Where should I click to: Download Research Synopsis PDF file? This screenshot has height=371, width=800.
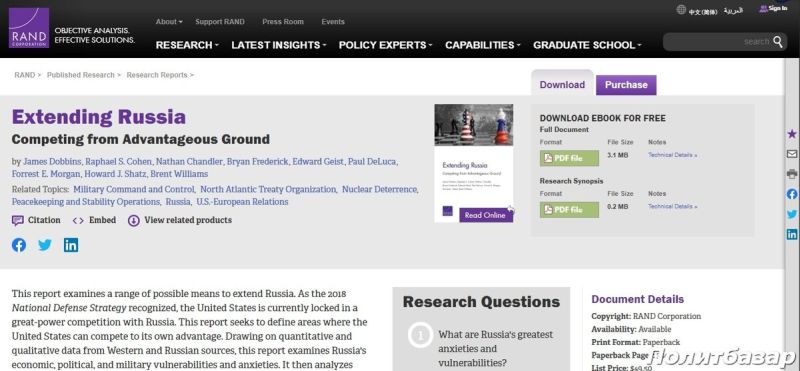pos(569,210)
